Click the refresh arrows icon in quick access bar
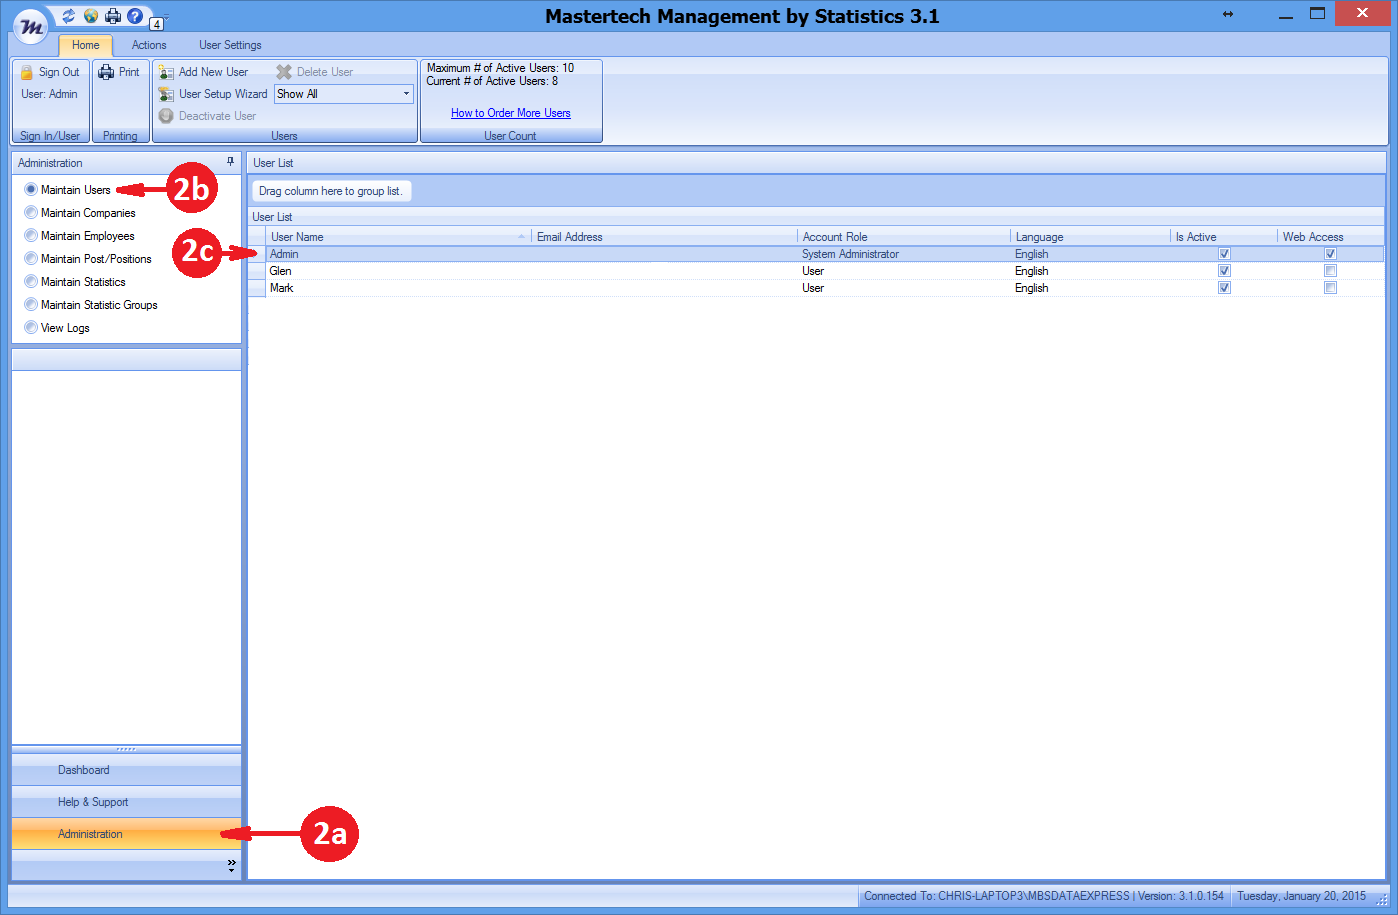This screenshot has height=915, width=1398. tap(68, 16)
